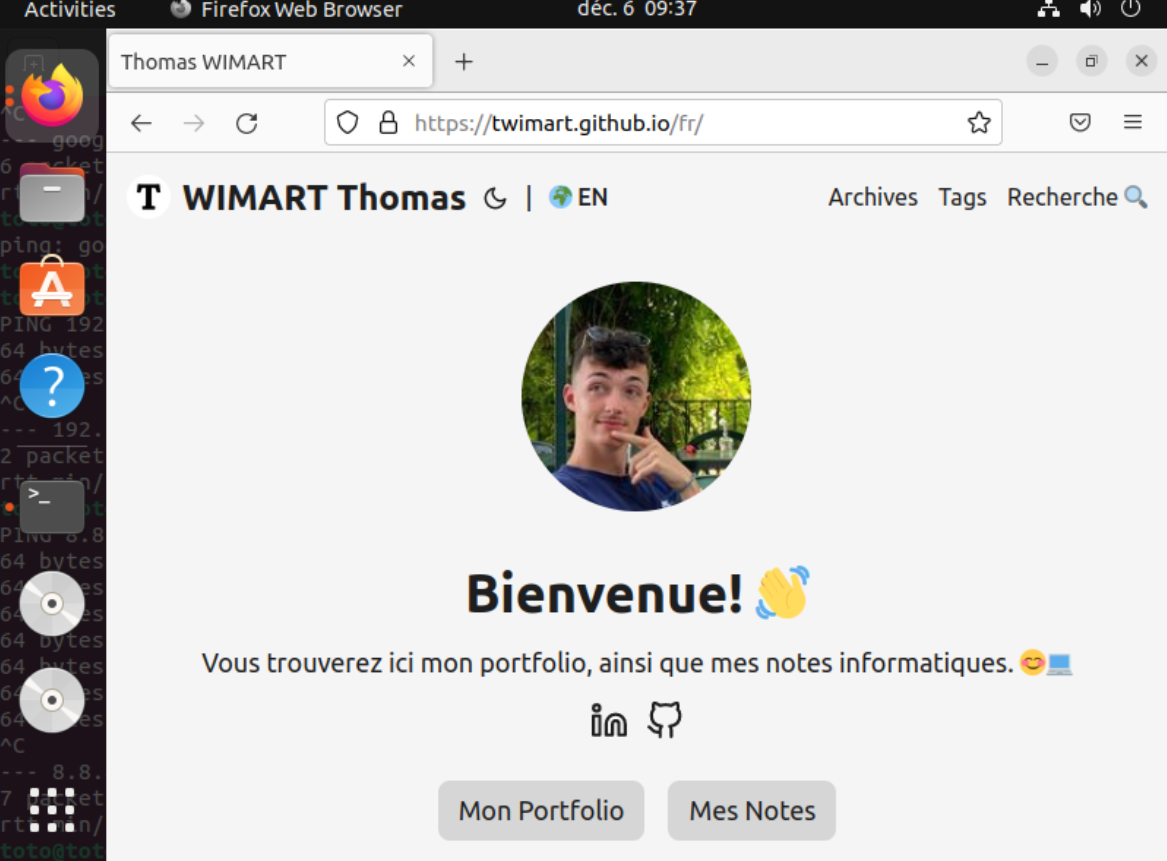Toggle dark mode moon icon
Screen dimensions: 1167x861
click(x=495, y=199)
